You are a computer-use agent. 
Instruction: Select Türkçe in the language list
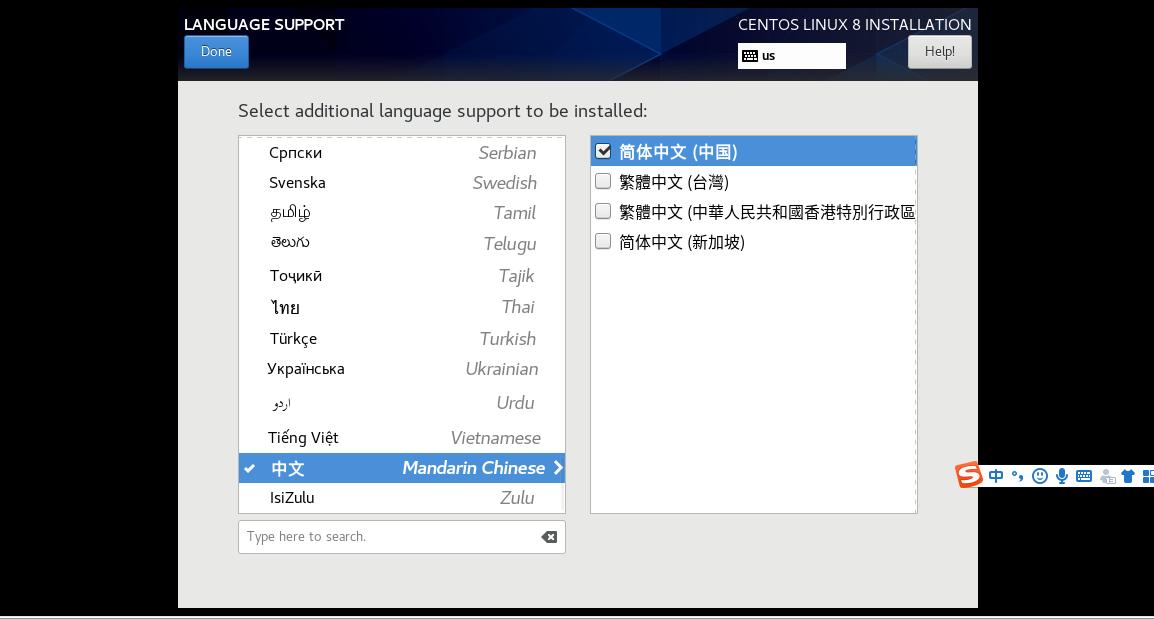click(x=400, y=338)
